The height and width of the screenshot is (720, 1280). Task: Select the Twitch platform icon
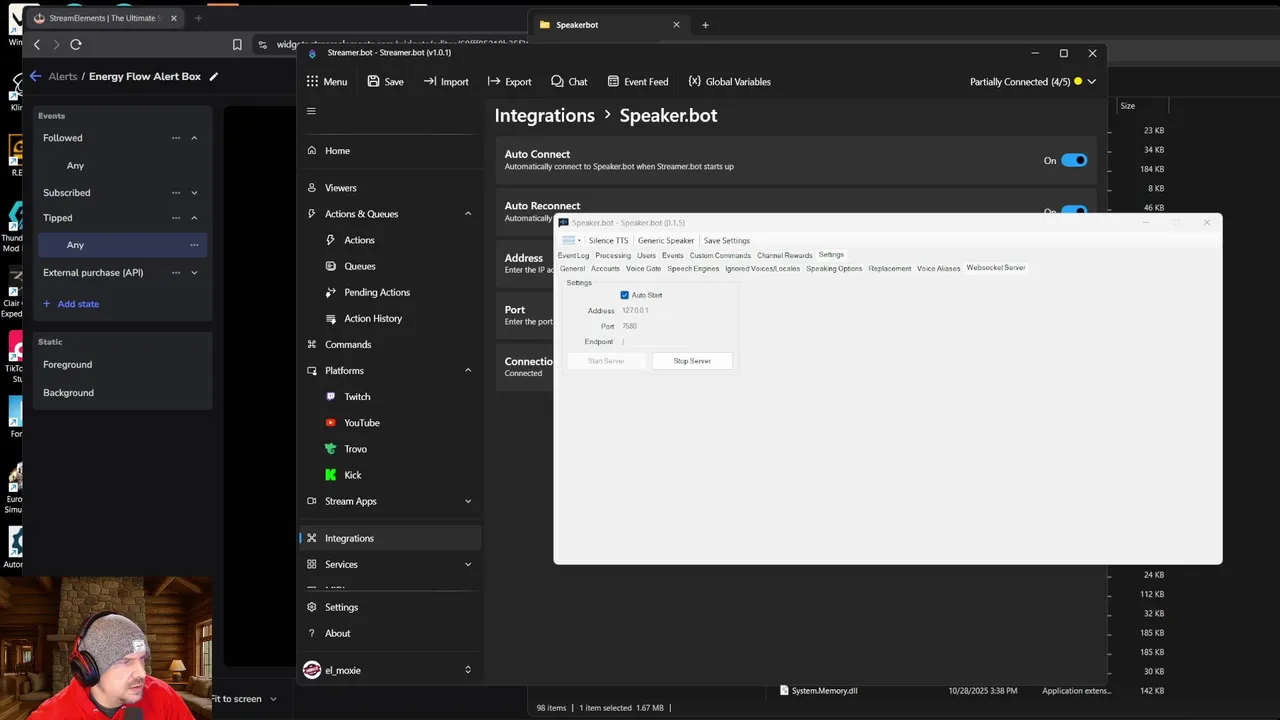tap(331, 397)
